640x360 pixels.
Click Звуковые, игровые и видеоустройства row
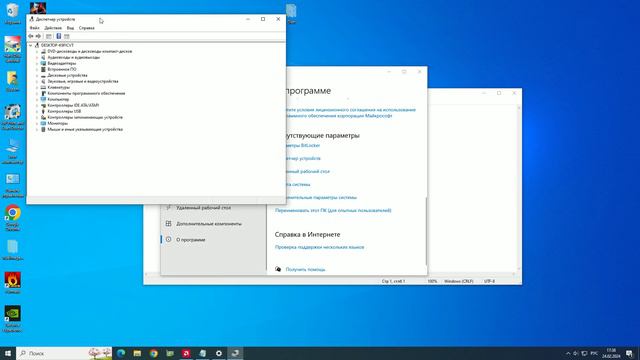(83, 82)
